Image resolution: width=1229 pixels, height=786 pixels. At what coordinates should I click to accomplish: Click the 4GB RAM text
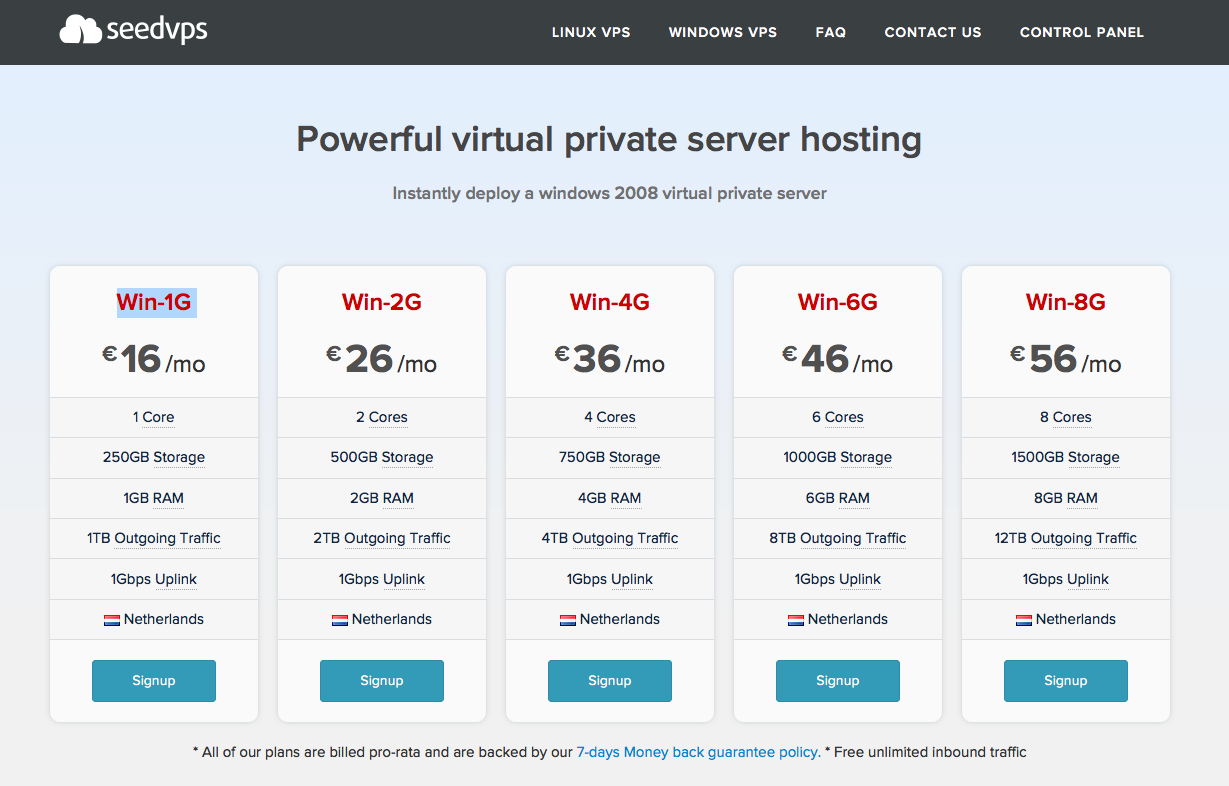[x=610, y=498]
